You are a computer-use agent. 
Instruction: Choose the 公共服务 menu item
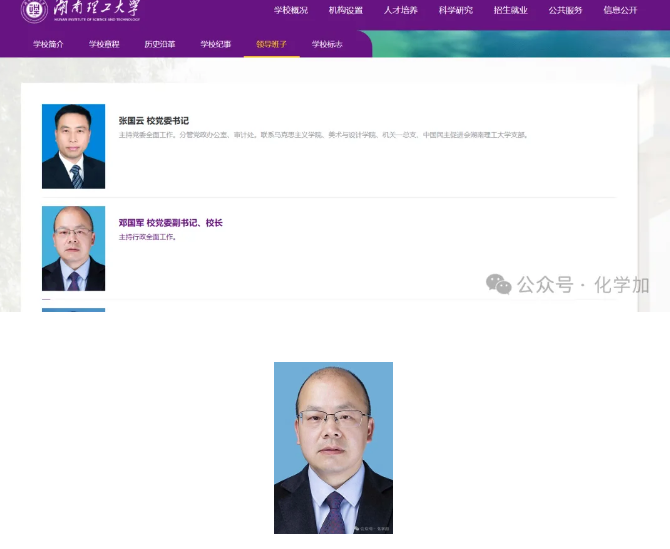[x=565, y=10]
